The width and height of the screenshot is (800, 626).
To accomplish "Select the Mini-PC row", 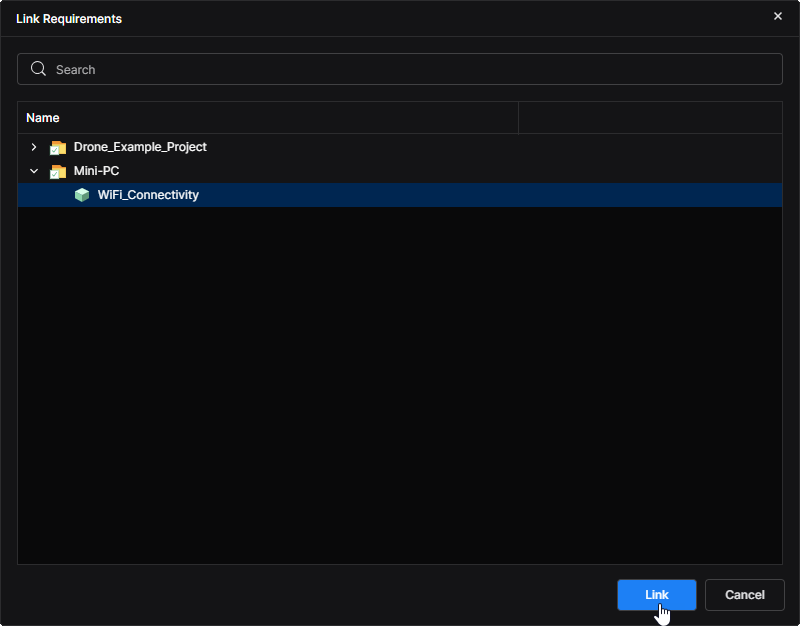I will (399, 171).
